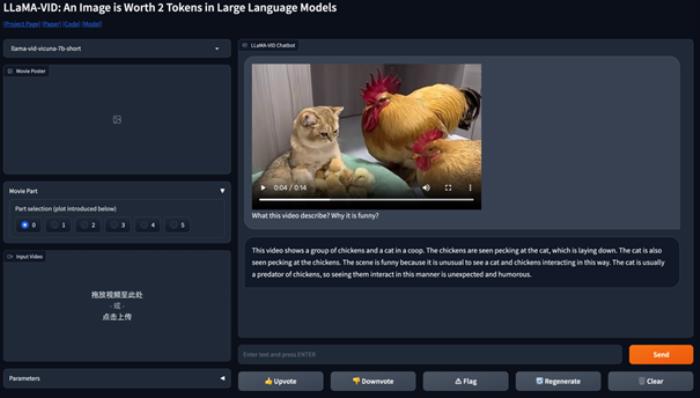Seek along the video progress bar
Screen dimensions: 700x398
click(366, 200)
